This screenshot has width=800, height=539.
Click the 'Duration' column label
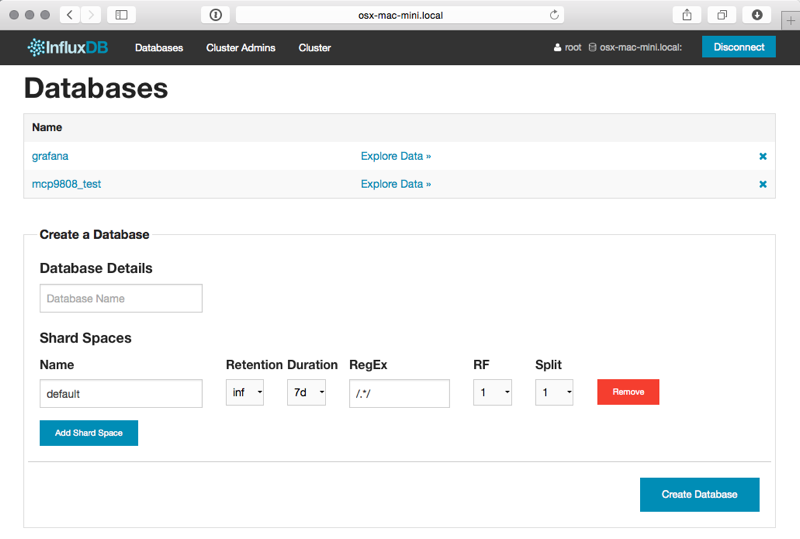pos(312,365)
